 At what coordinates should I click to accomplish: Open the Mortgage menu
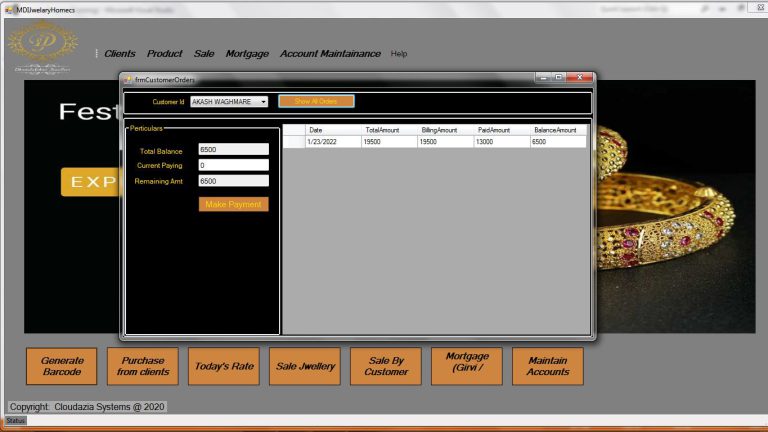point(247,54)
